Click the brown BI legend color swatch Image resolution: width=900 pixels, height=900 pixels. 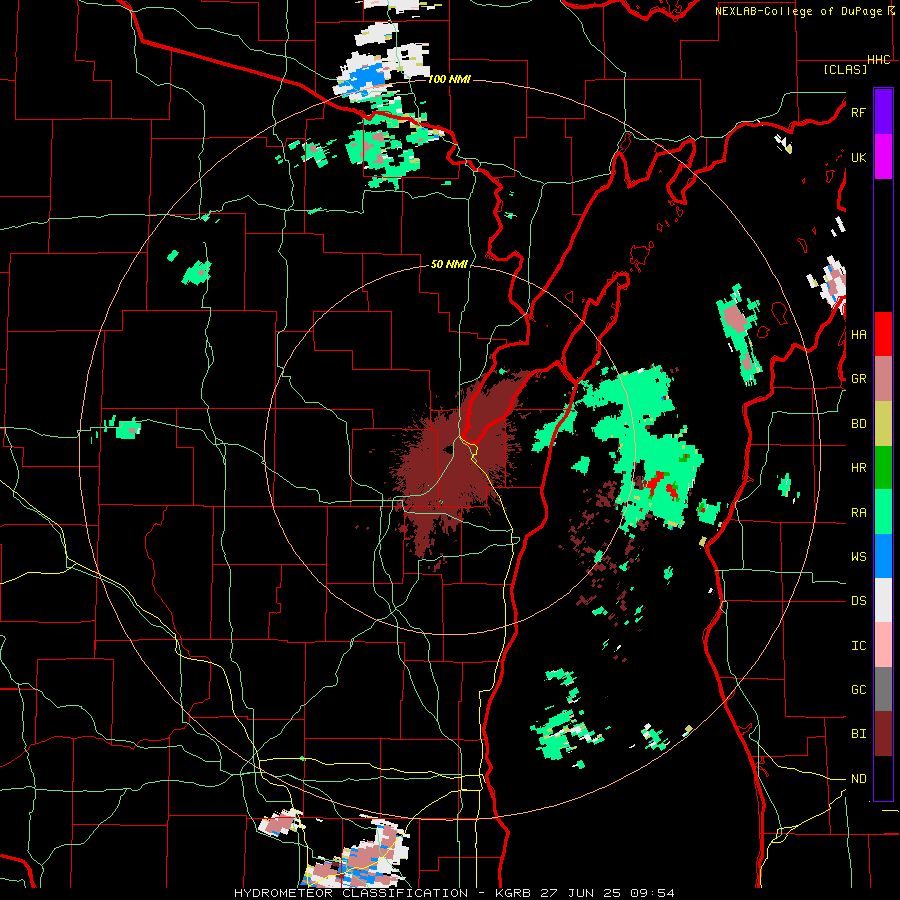coord(883,734)
